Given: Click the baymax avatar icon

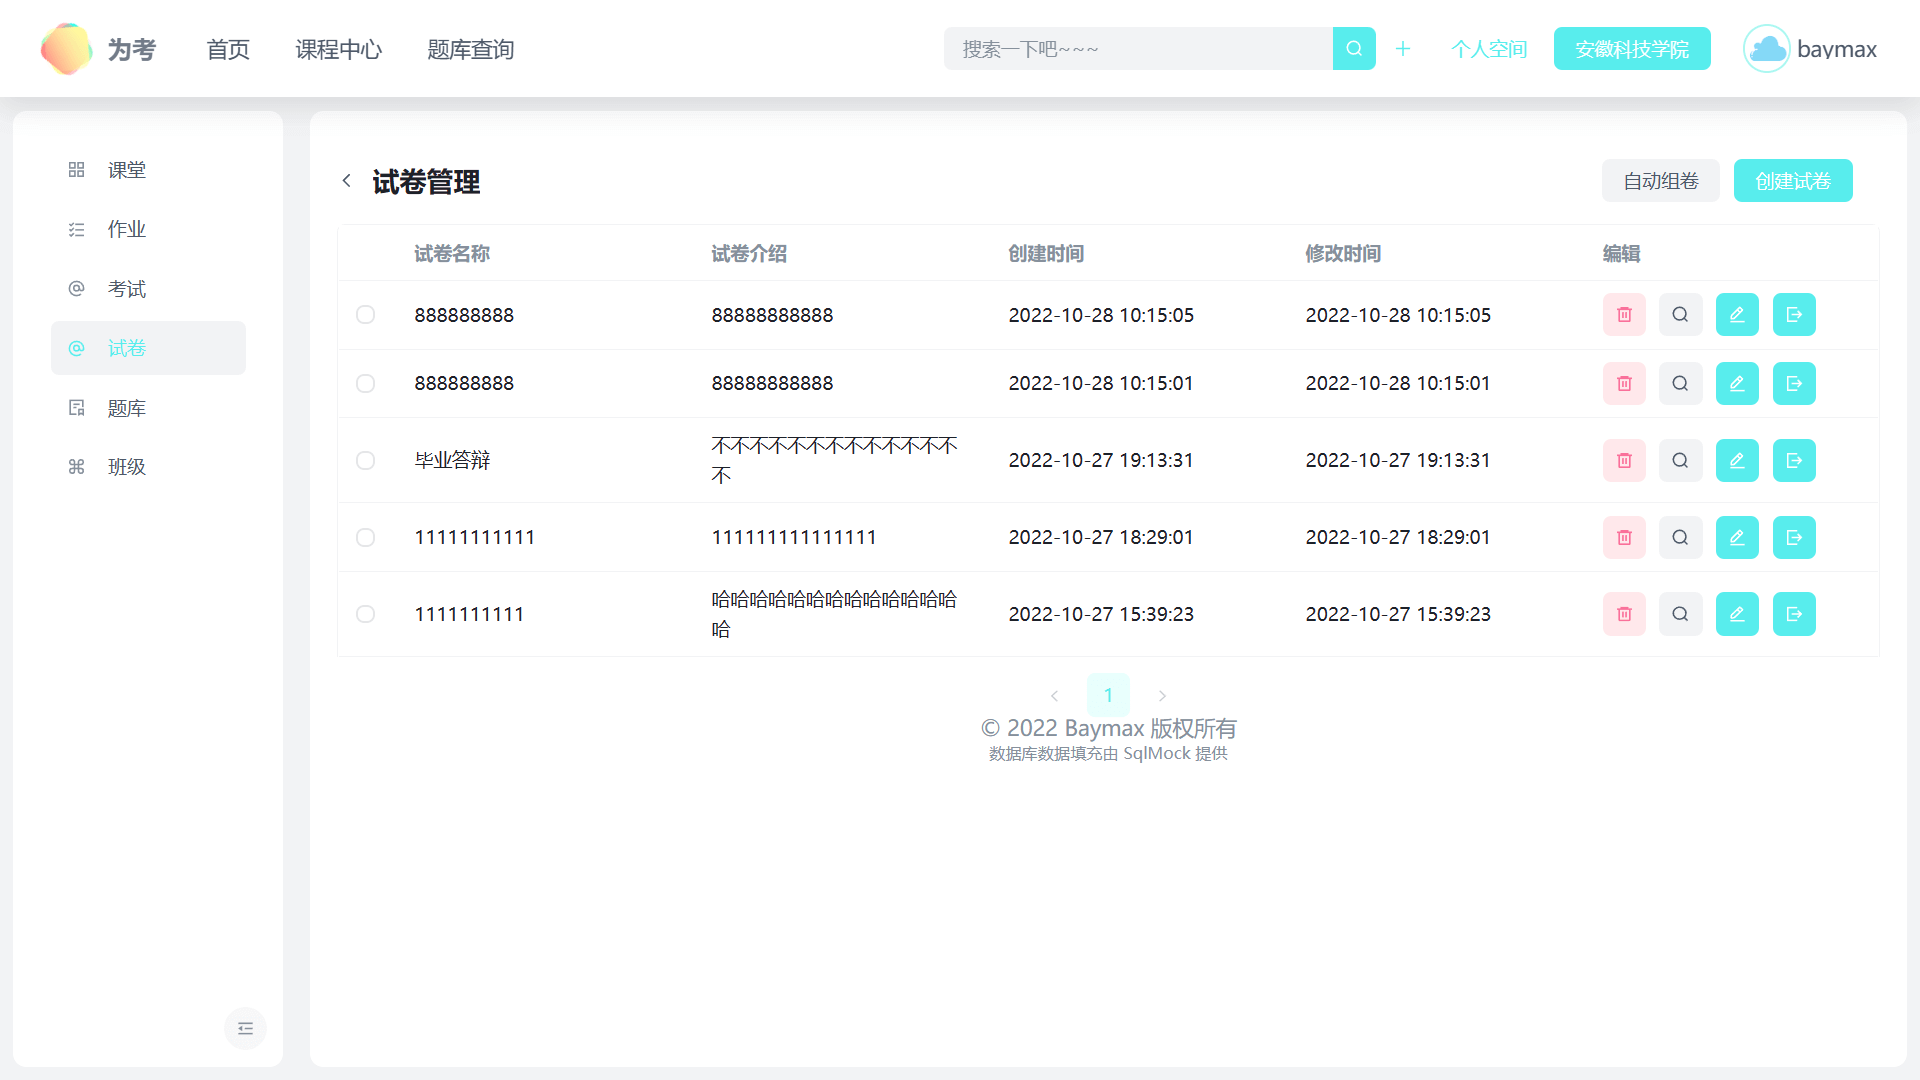Looking at the screenshot, I should tap(1766, 49).
